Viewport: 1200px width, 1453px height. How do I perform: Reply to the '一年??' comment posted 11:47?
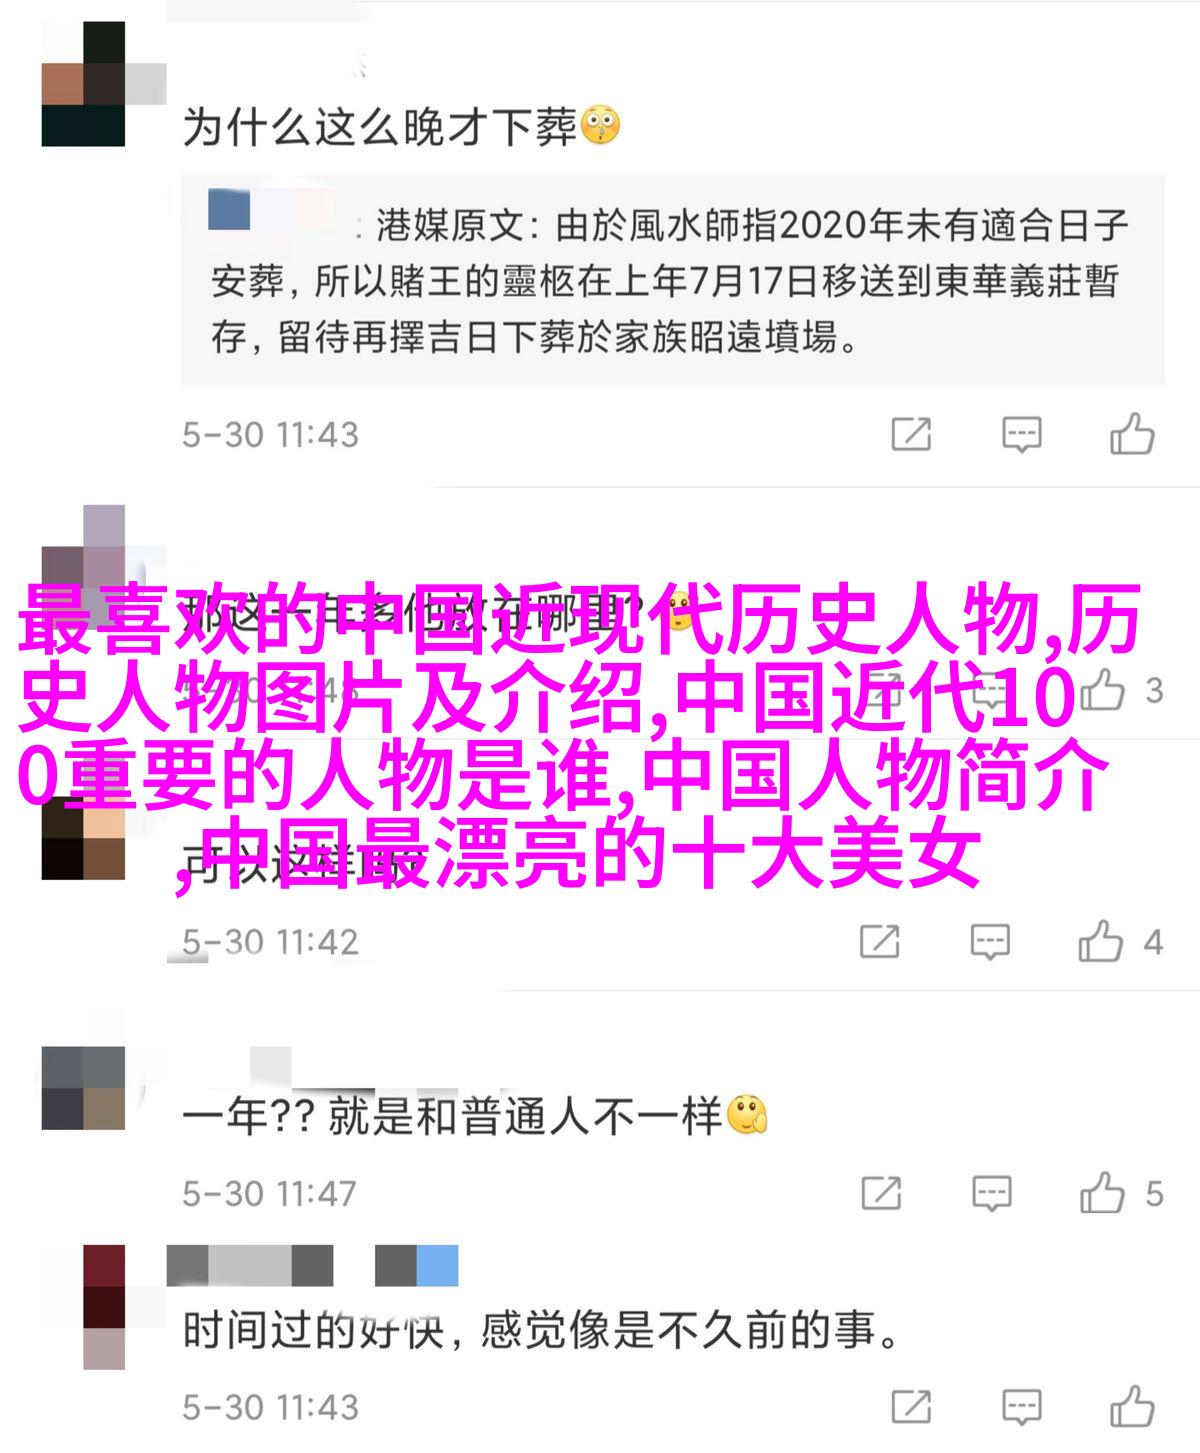point(992,1193)
